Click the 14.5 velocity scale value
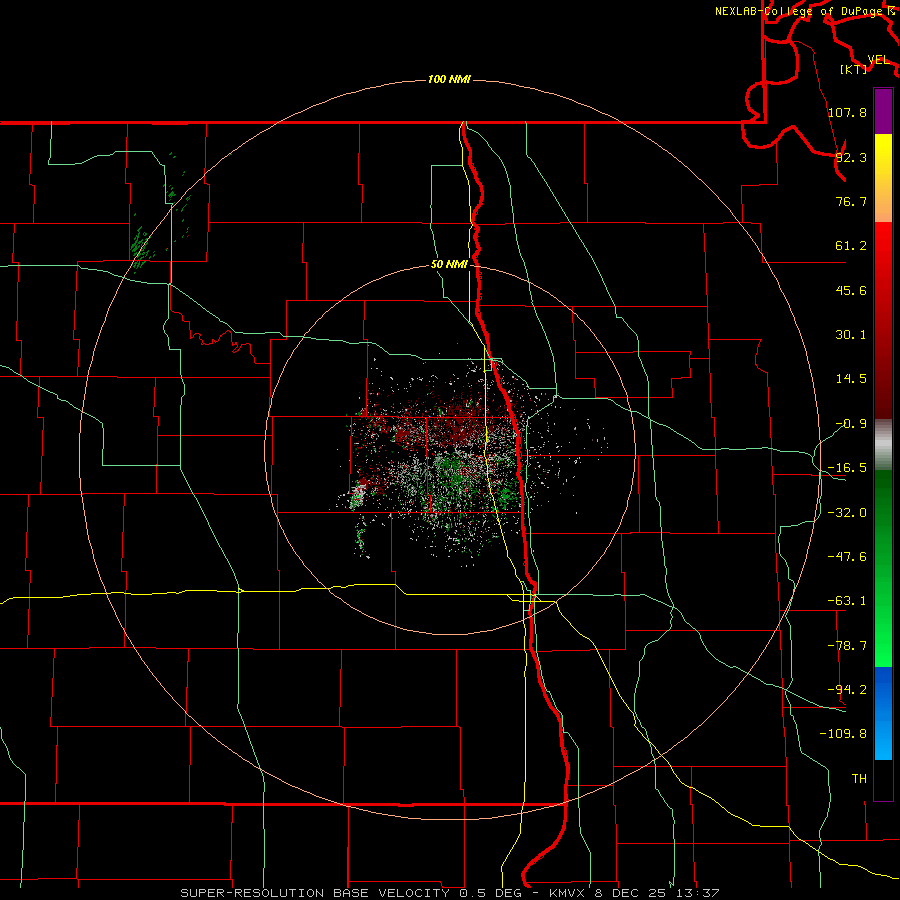Screen dimensions: 900x900 pos(851,379)
